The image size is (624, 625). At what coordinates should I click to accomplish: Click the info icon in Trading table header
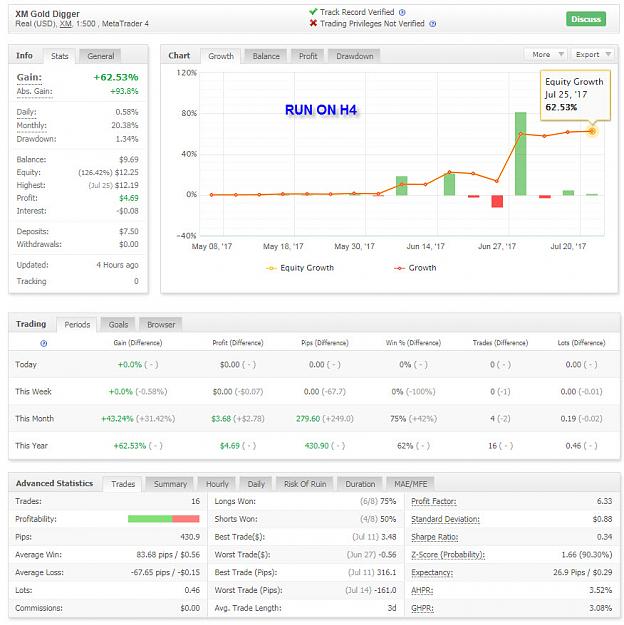44,343
